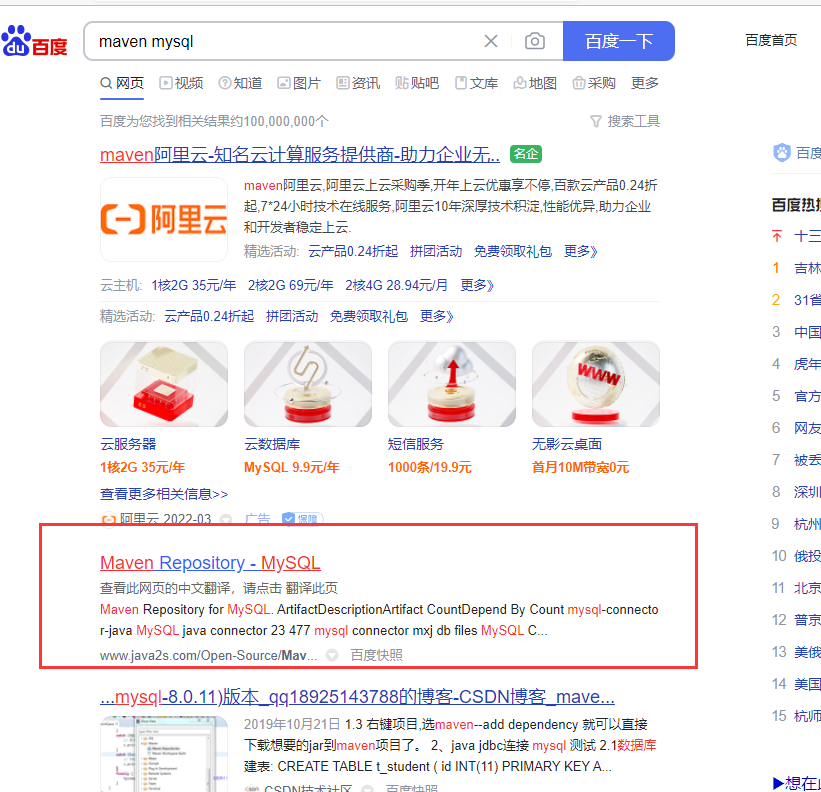
Task: Click Baidu shield icon in right panel
Action: pyautogui.click(x=782, y=152)
